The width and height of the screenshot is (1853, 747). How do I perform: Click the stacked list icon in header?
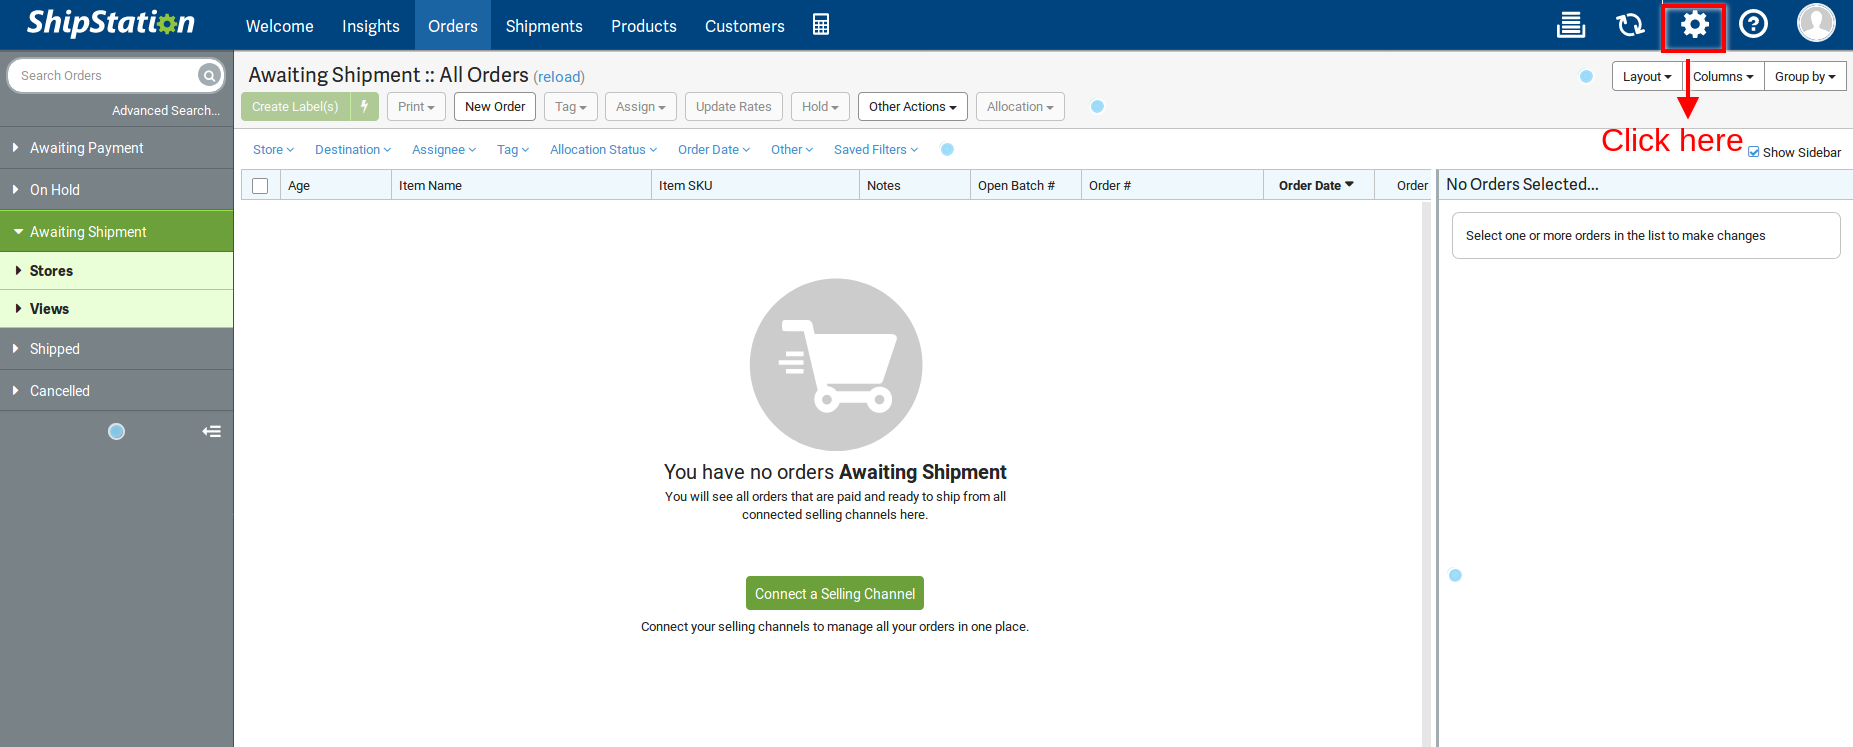tap(1571, 25)
